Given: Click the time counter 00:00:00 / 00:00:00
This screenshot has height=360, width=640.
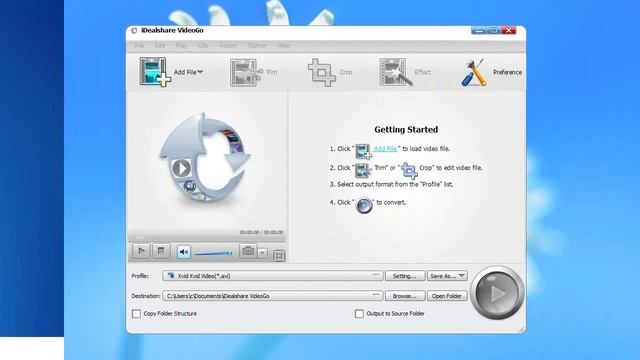Looking at the screenshot, I should pyautogui.click(x=261, y=232).
